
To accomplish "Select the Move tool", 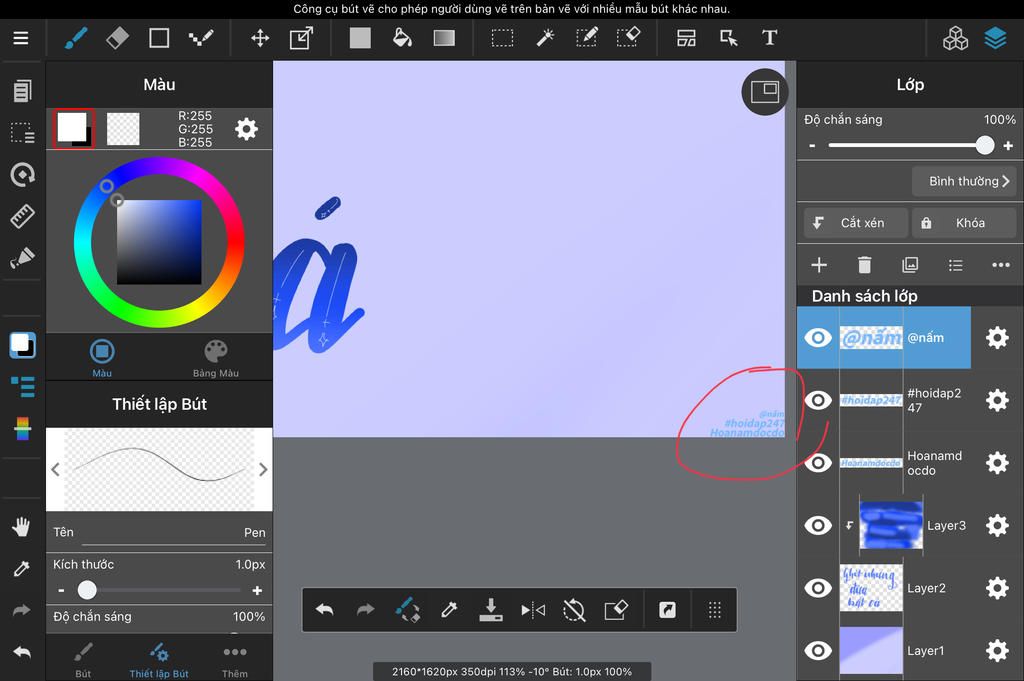I will point(260,38).
